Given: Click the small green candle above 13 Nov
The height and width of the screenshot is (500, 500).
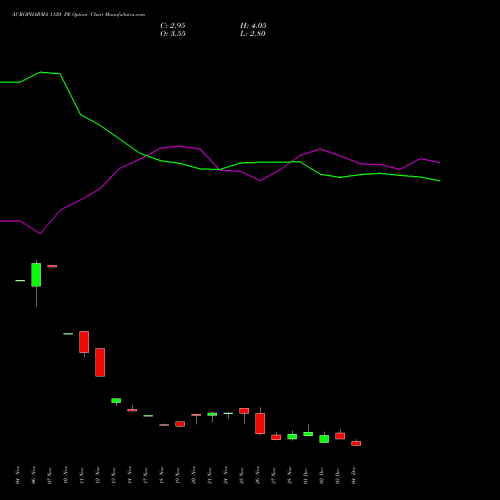Looking at the screenshot, I should [x=116, y=400].
